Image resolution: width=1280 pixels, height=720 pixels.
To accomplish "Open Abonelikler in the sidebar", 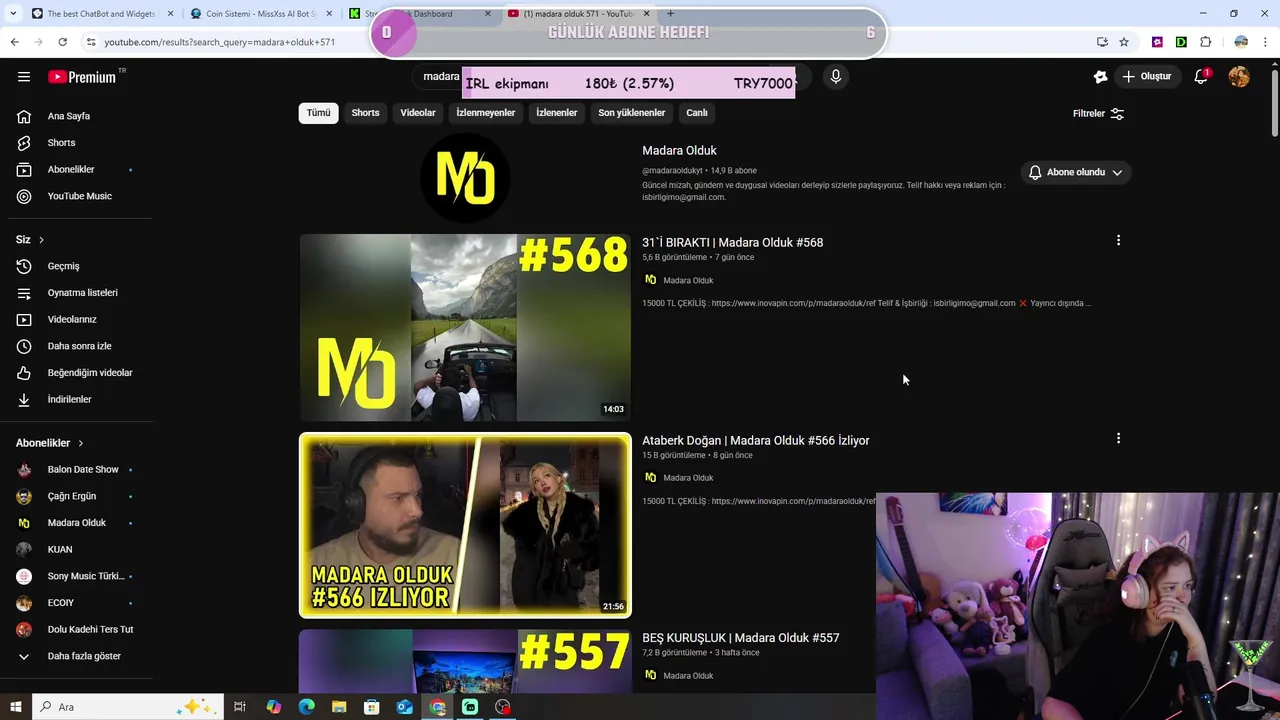I will [76, 169].
